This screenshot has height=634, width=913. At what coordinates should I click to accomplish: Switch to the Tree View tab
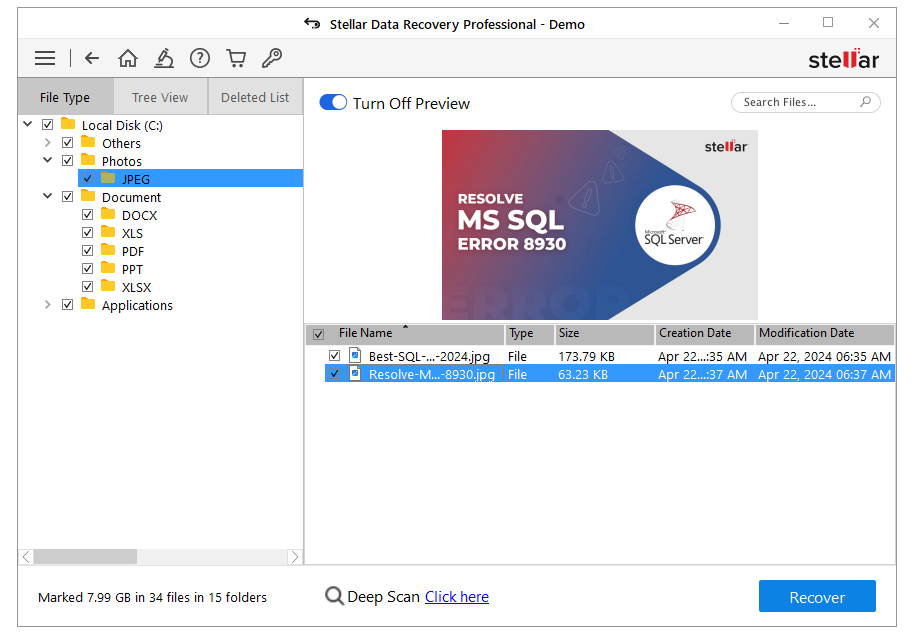tap(160, 97)
